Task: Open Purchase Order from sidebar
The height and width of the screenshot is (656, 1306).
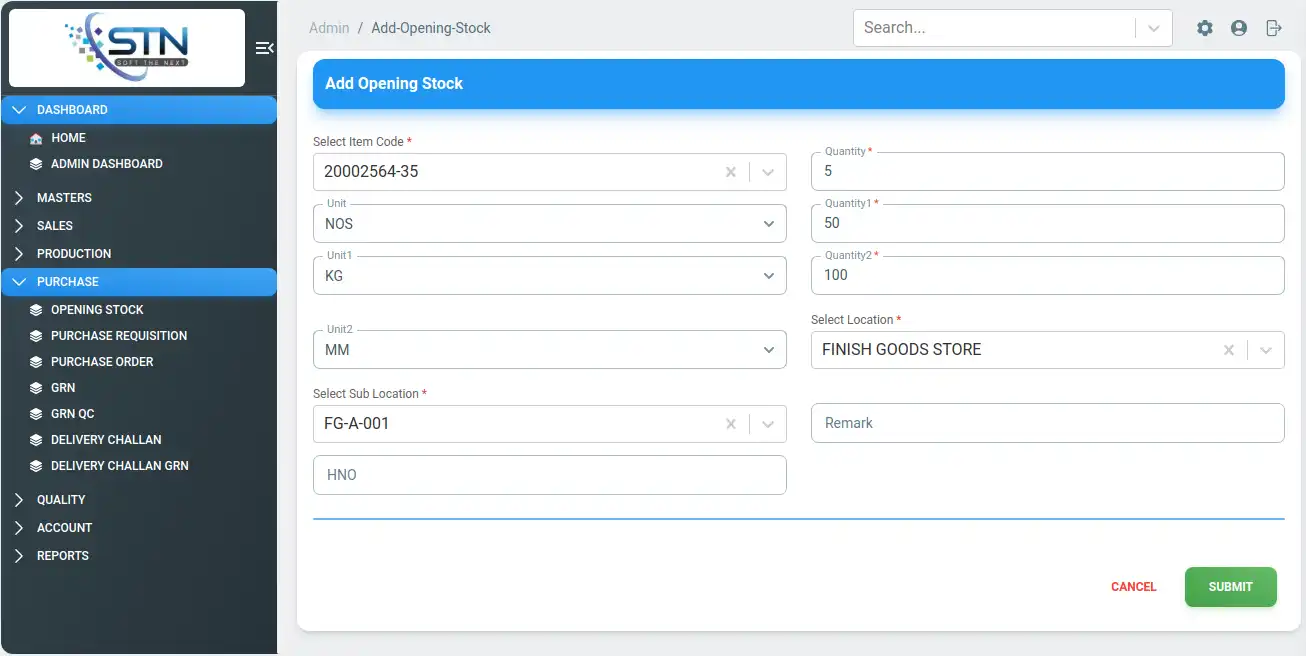Action: (x=102, y=362)
